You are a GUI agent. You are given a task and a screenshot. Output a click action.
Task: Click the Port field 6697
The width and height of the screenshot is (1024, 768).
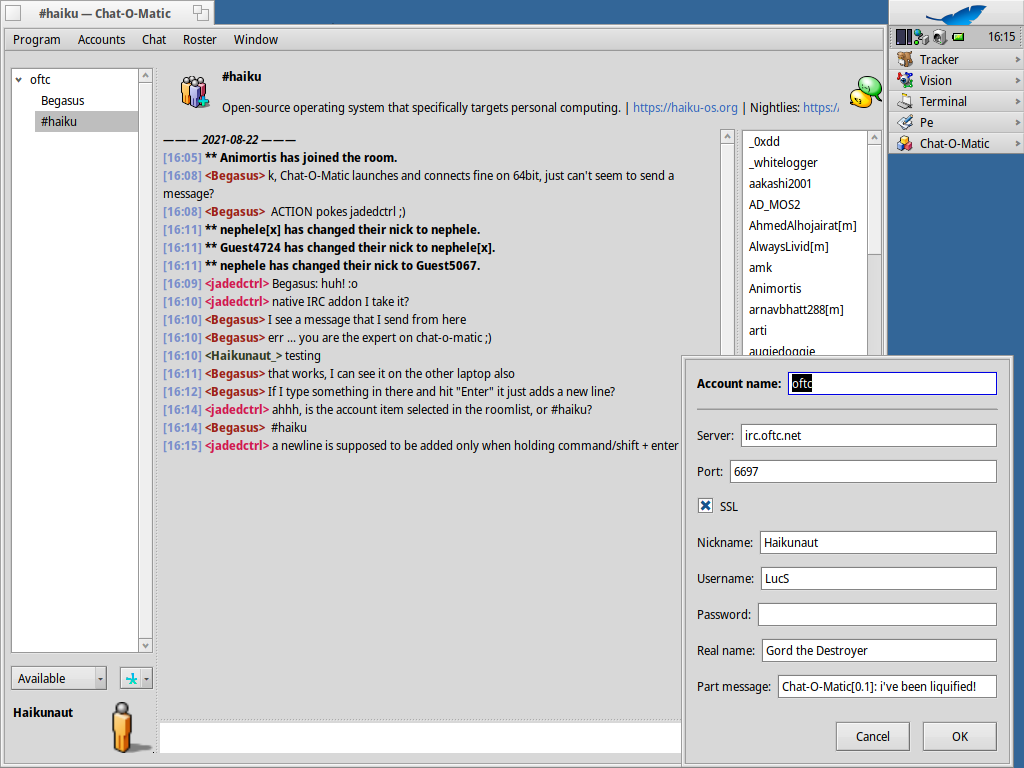click(863, 472)
